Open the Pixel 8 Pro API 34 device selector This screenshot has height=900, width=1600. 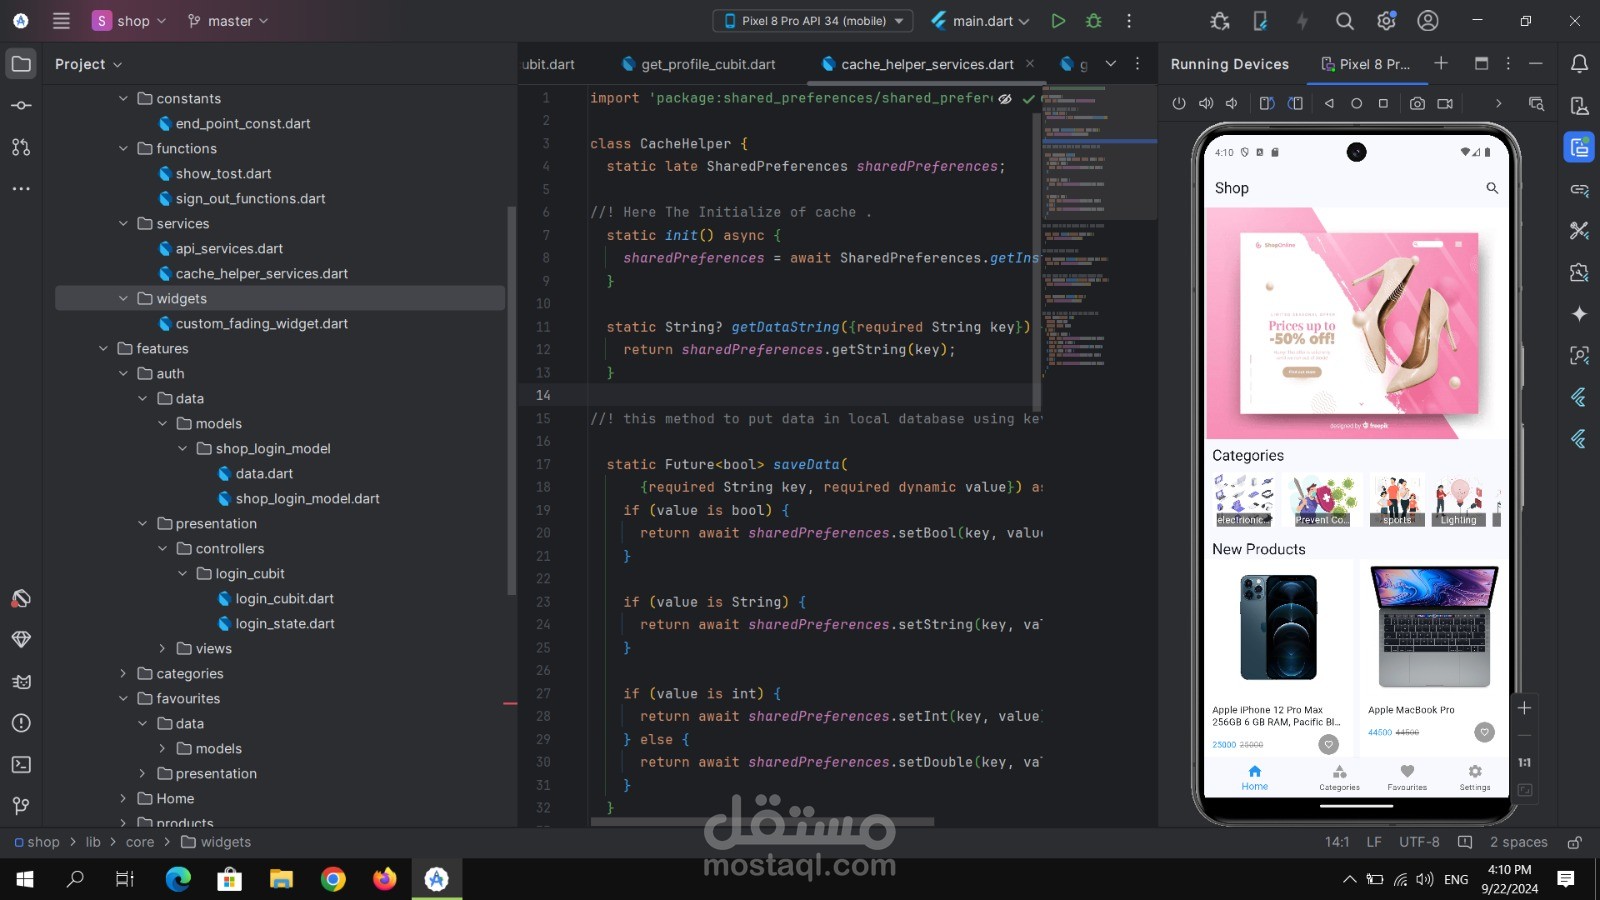812,21
